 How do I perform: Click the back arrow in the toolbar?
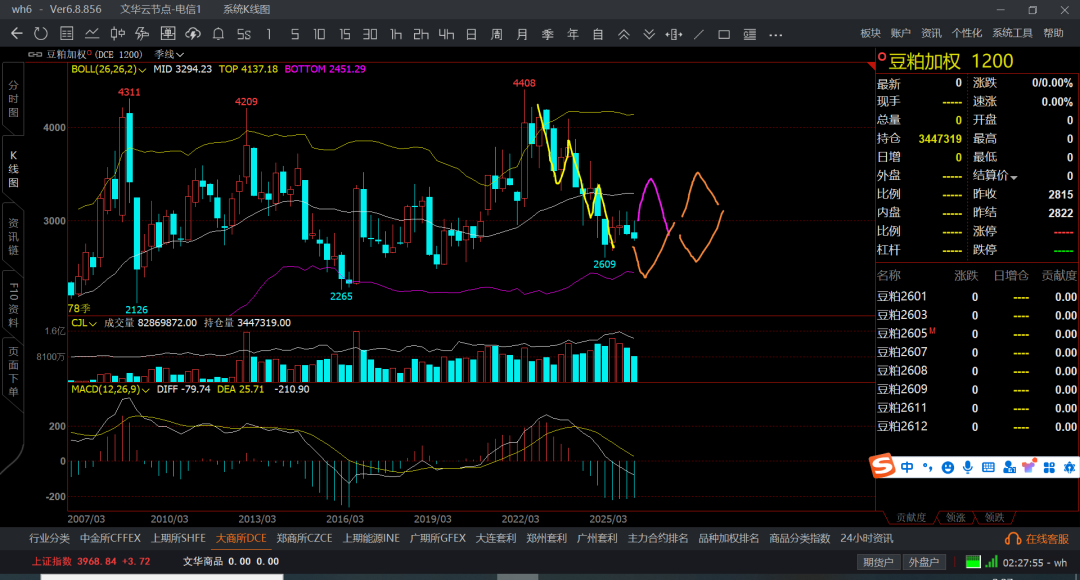(x=16, y=33)
